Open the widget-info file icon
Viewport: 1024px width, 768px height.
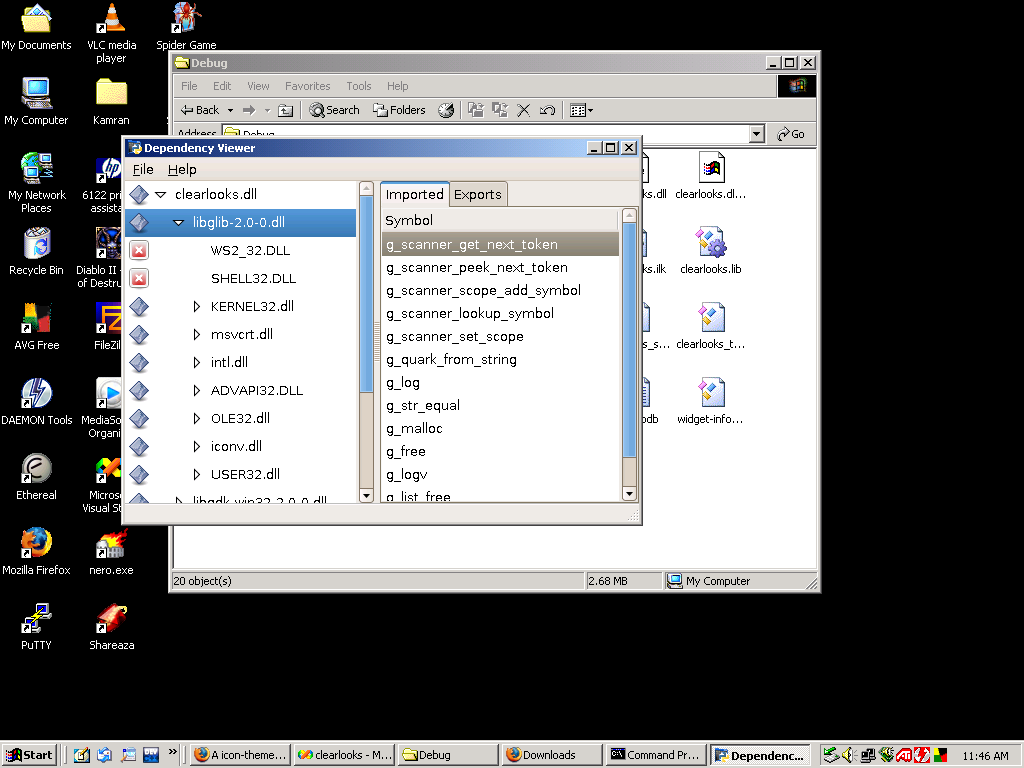click(710, 393)
